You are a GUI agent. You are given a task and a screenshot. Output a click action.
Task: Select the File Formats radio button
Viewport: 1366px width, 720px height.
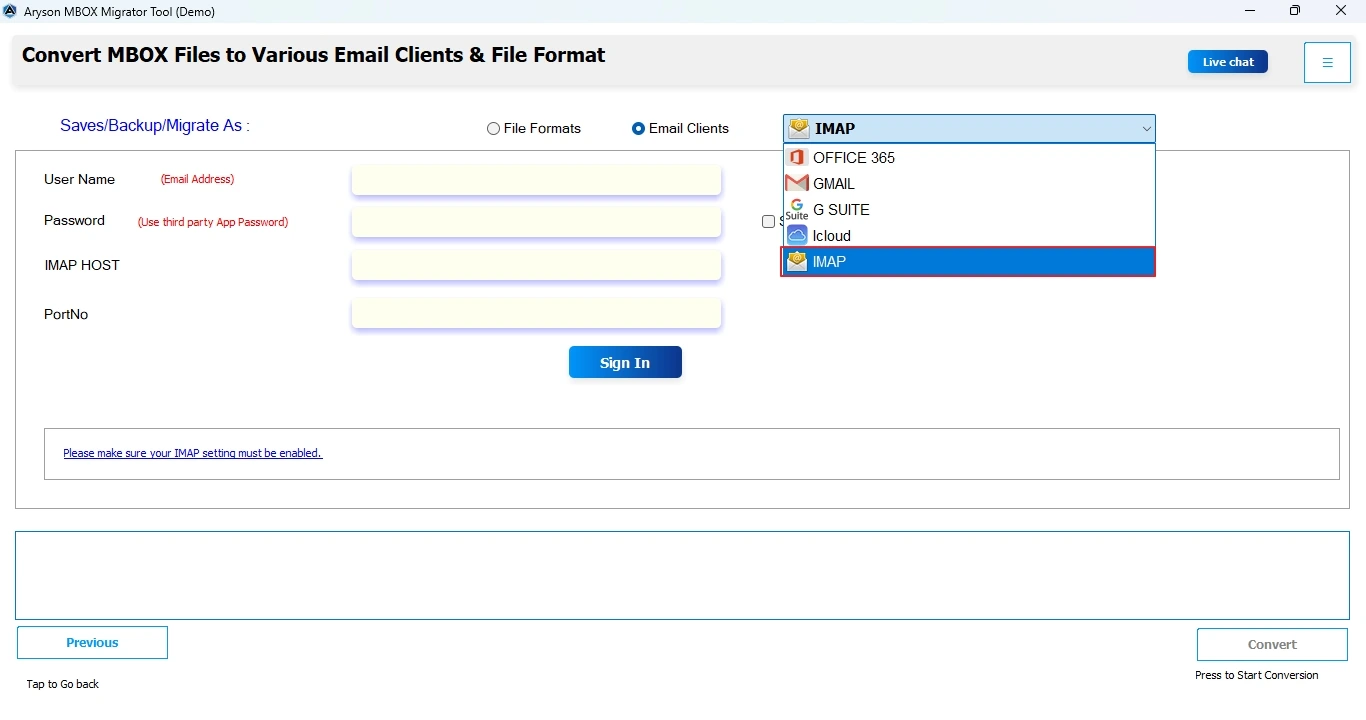492,128
